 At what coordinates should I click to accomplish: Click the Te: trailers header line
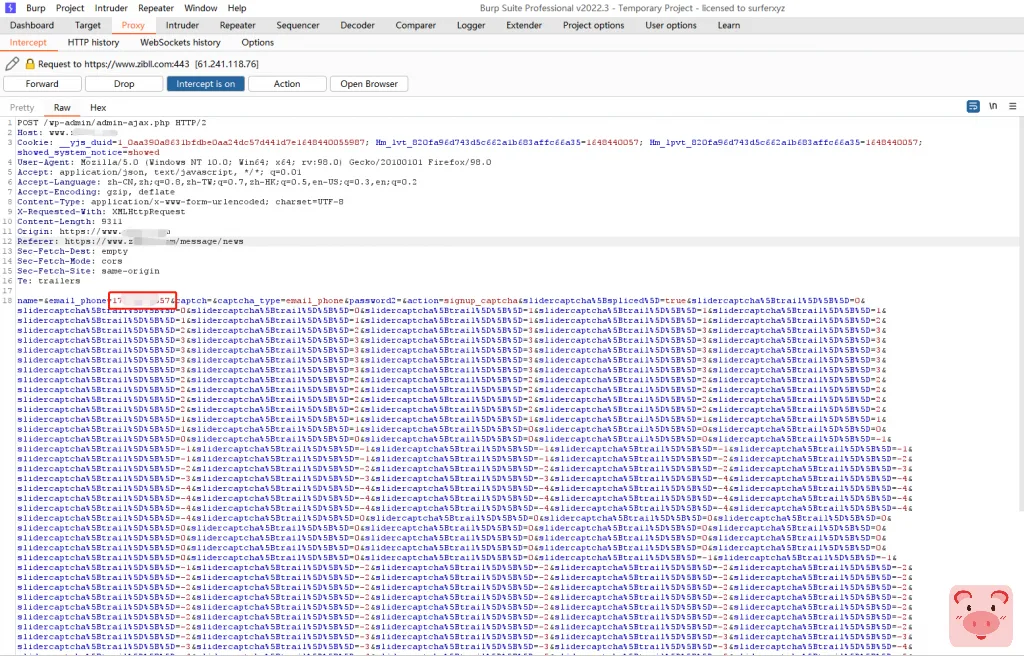point(49,281)
